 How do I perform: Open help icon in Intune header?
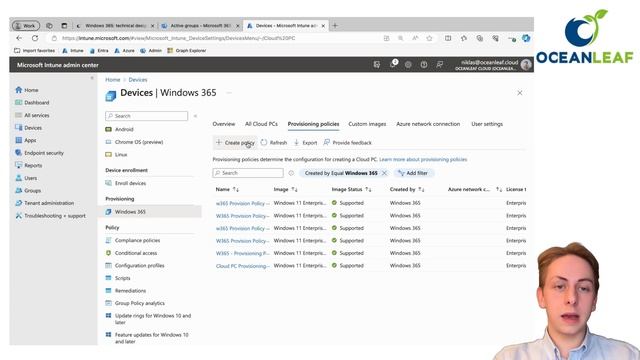coord(424,64)
